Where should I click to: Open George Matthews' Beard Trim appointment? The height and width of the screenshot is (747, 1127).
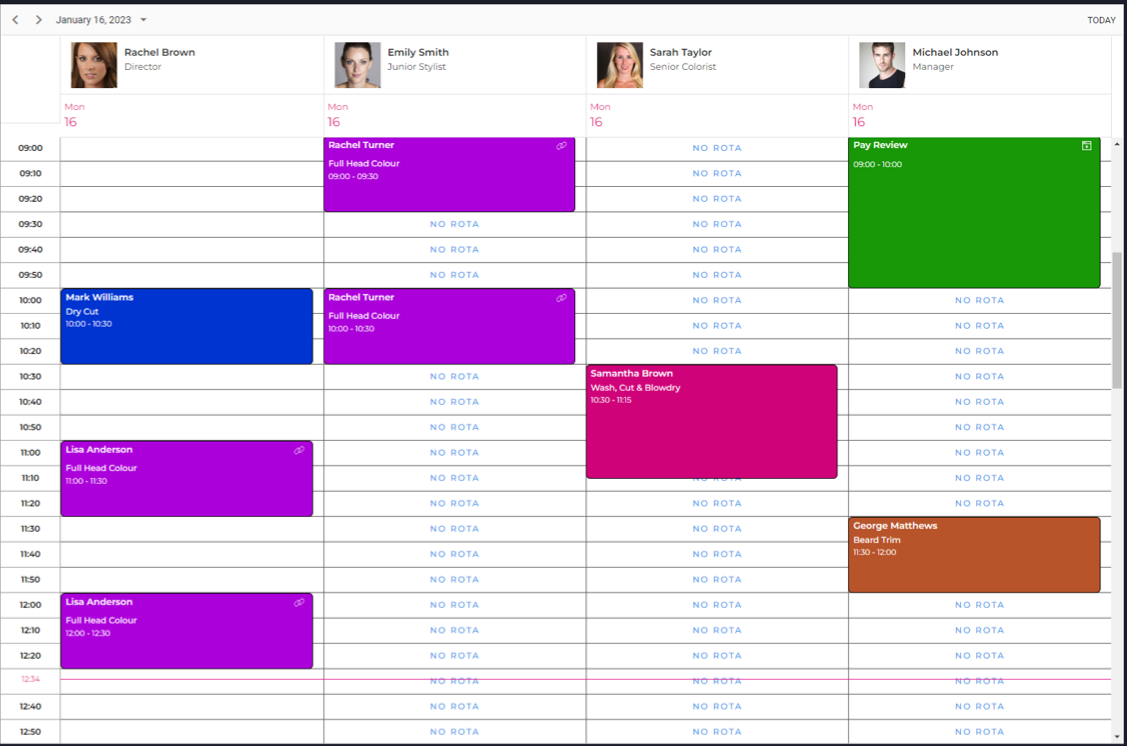coord(973,552)
